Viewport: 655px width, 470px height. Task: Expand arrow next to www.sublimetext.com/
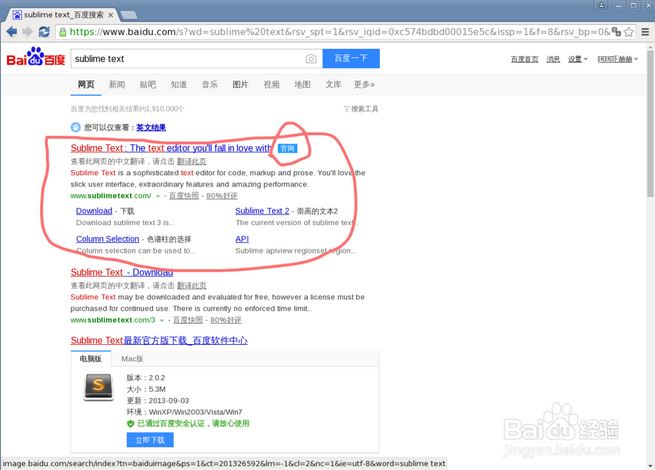pyautogui.click(x=158, y=196)
